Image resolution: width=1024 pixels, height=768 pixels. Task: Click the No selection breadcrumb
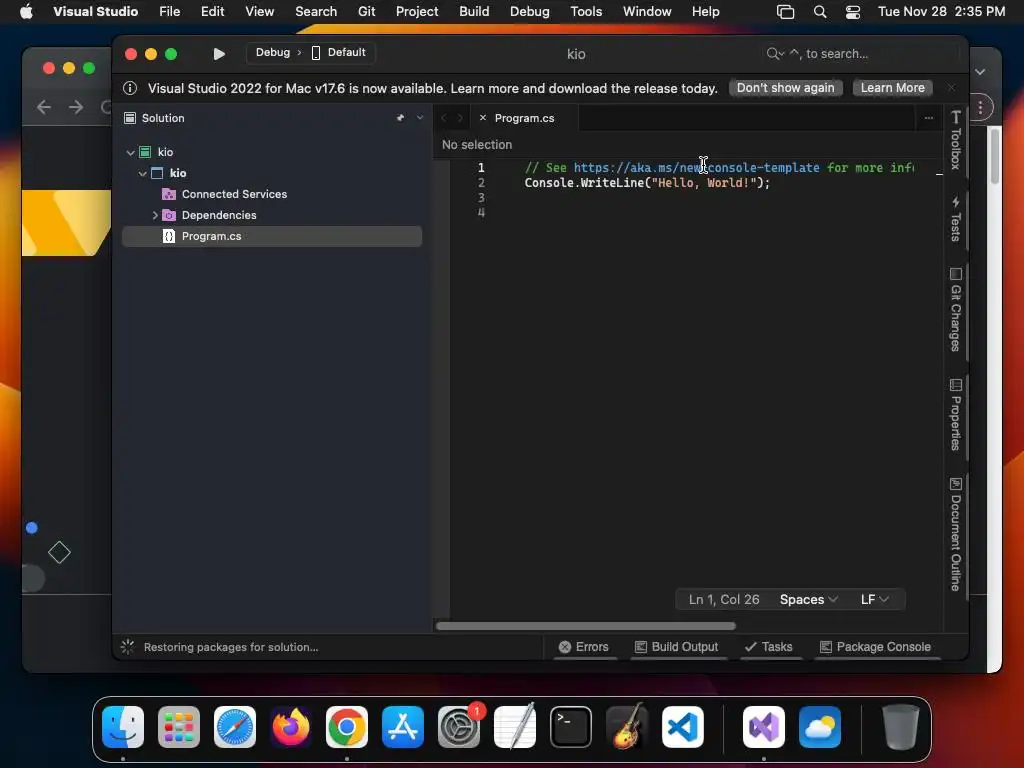477,145
